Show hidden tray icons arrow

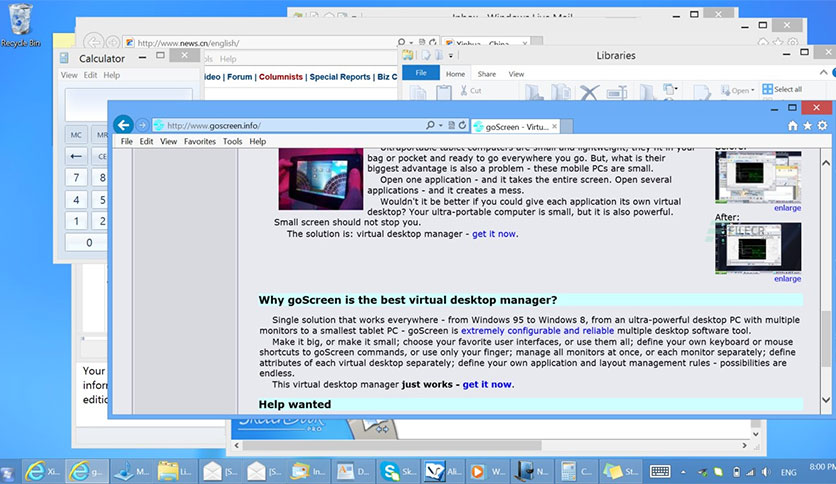pyautogui.click(x=683, y=472)
